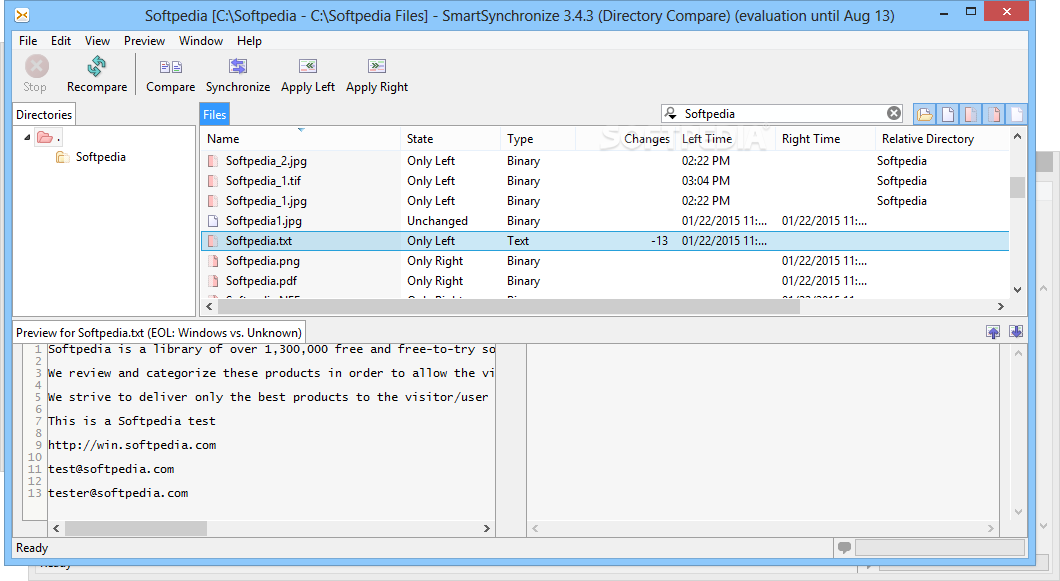Viewport: 1060px width, 581px height.
Task: Click the Apply Right toolbar icon
Action: coord(377,66)
